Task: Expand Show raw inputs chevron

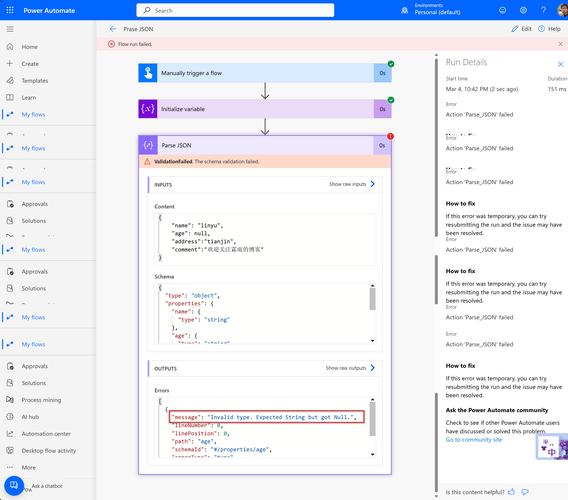Action: [373, 184]
